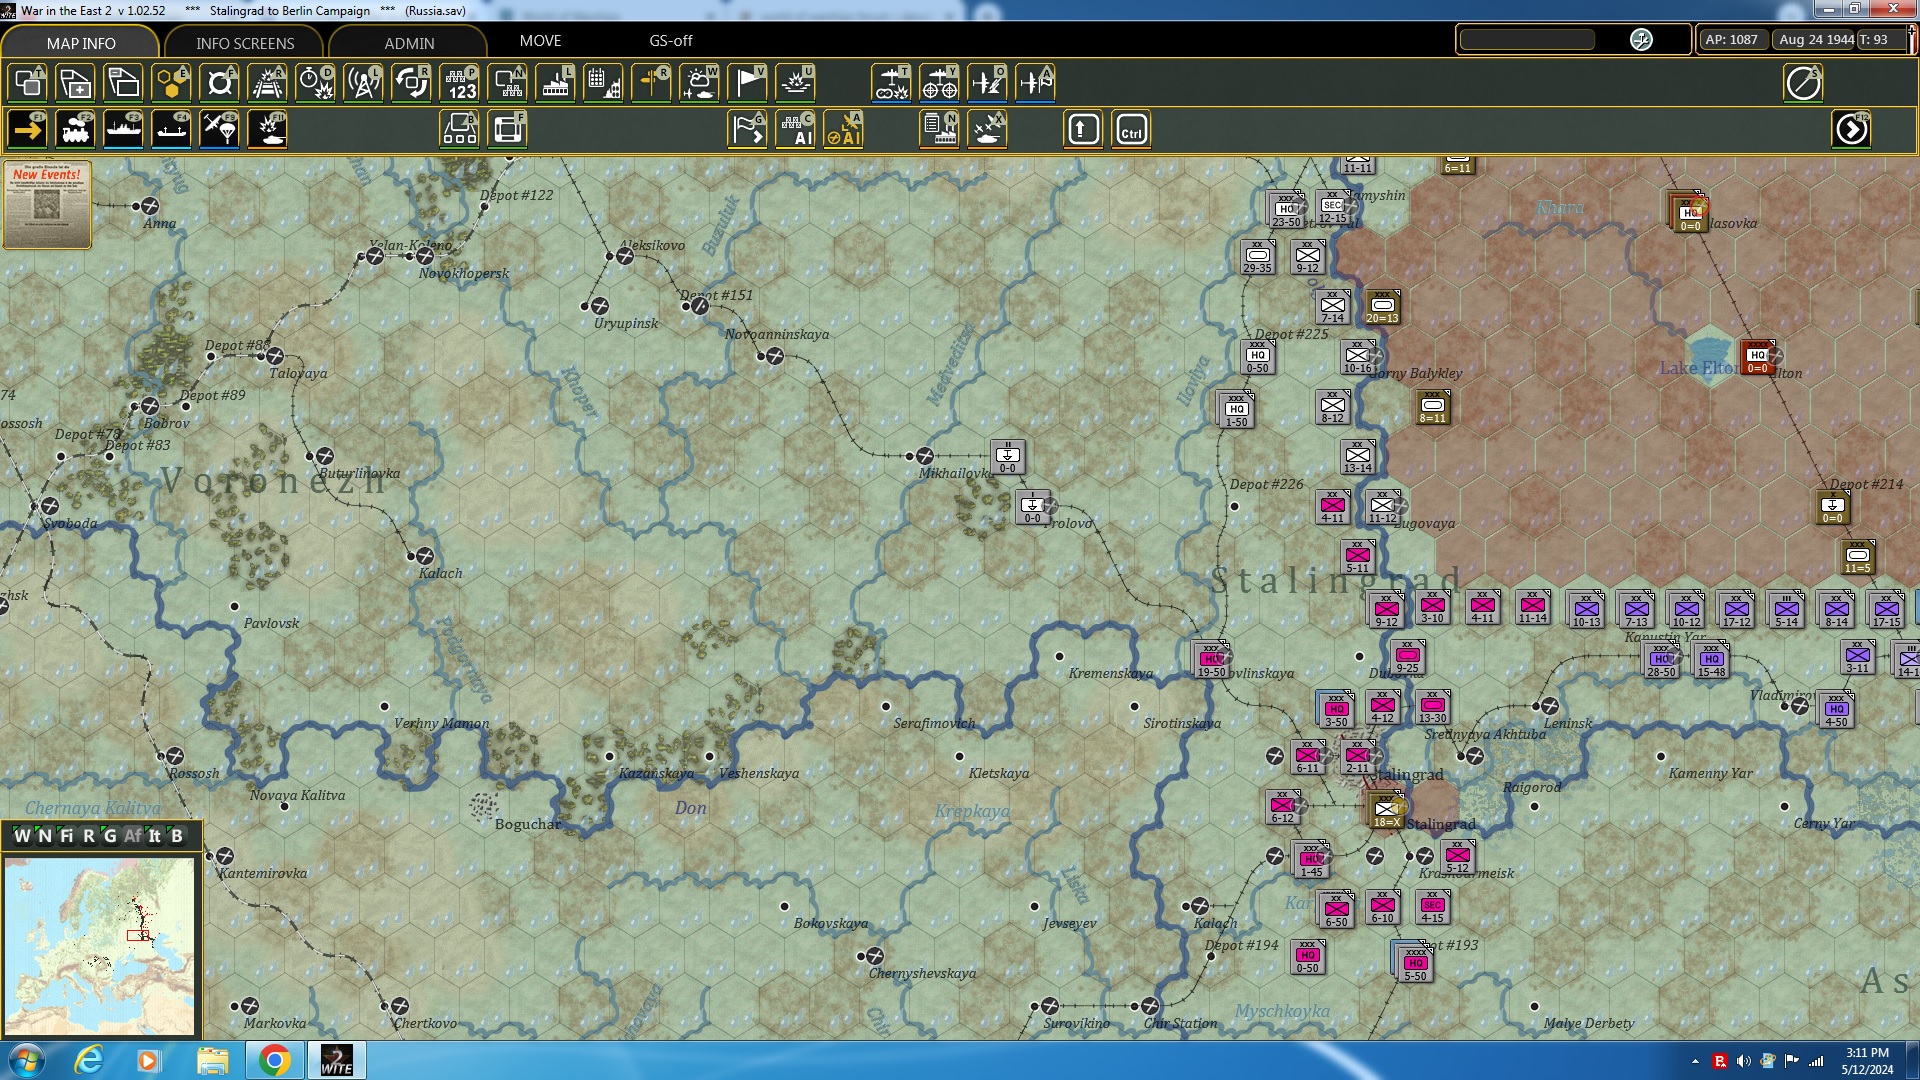Image resolution: width=1920 pixels, height=1080 pixels.
Task: Toggle fort levels icon (F)
Action: coord(219,82)
